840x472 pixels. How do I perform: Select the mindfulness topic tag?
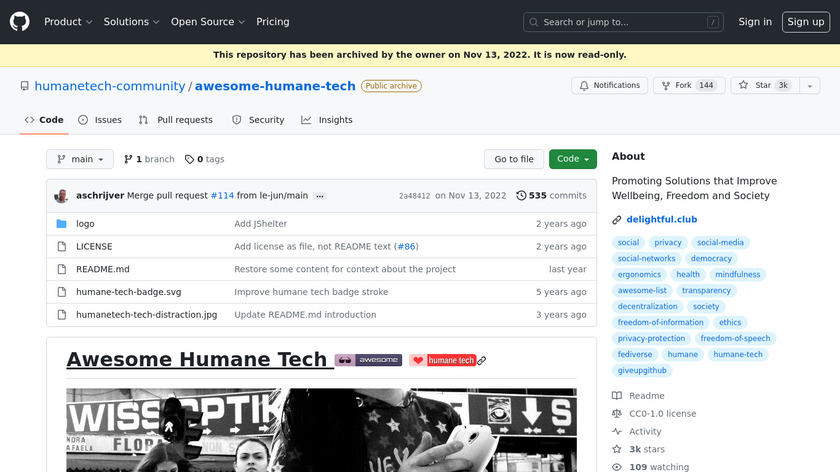[x=738, y=275]
